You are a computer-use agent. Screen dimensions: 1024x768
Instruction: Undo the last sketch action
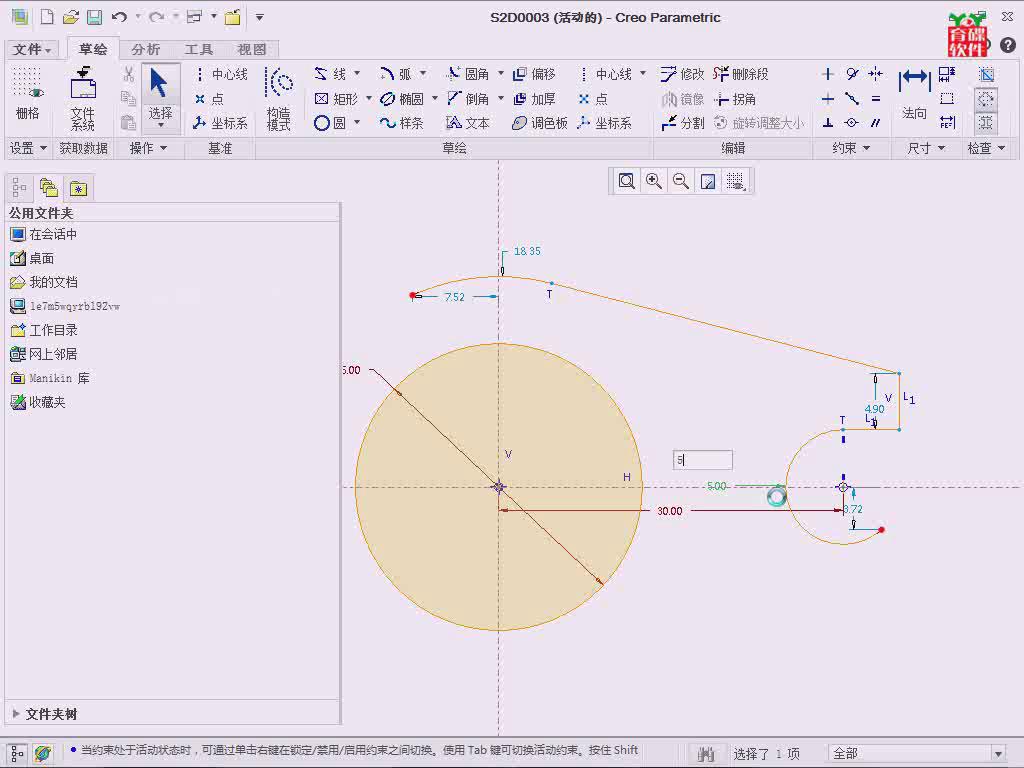119,17
